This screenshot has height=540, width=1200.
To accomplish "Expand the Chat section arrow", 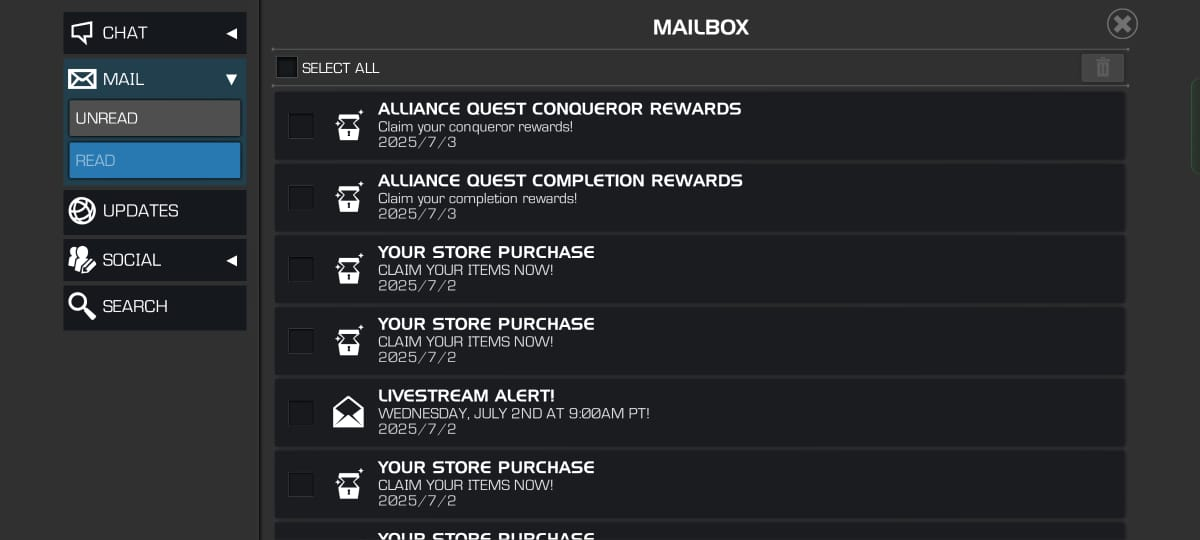I will pyautogui.click(x=232, y=33).
